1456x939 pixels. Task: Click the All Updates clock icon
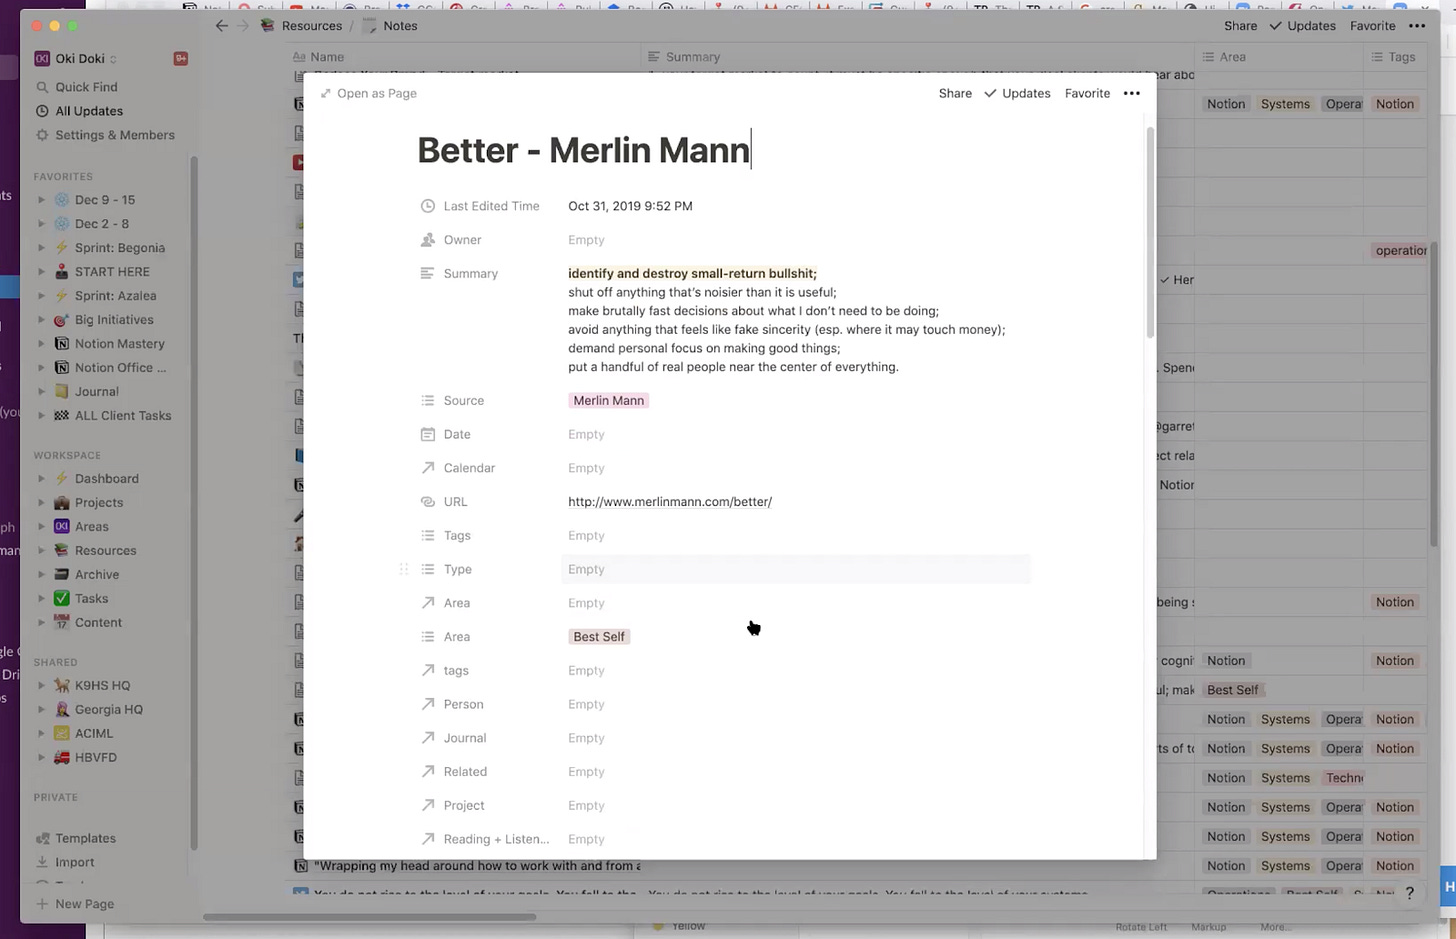point(42,111)
